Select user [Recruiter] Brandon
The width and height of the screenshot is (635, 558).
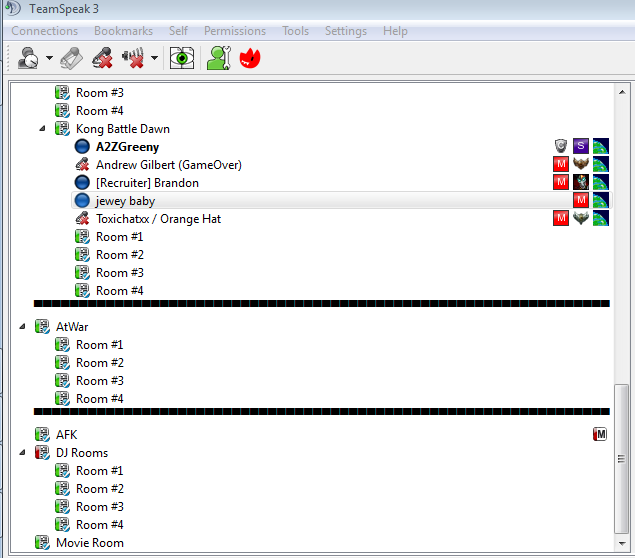[x=147, y=183]
